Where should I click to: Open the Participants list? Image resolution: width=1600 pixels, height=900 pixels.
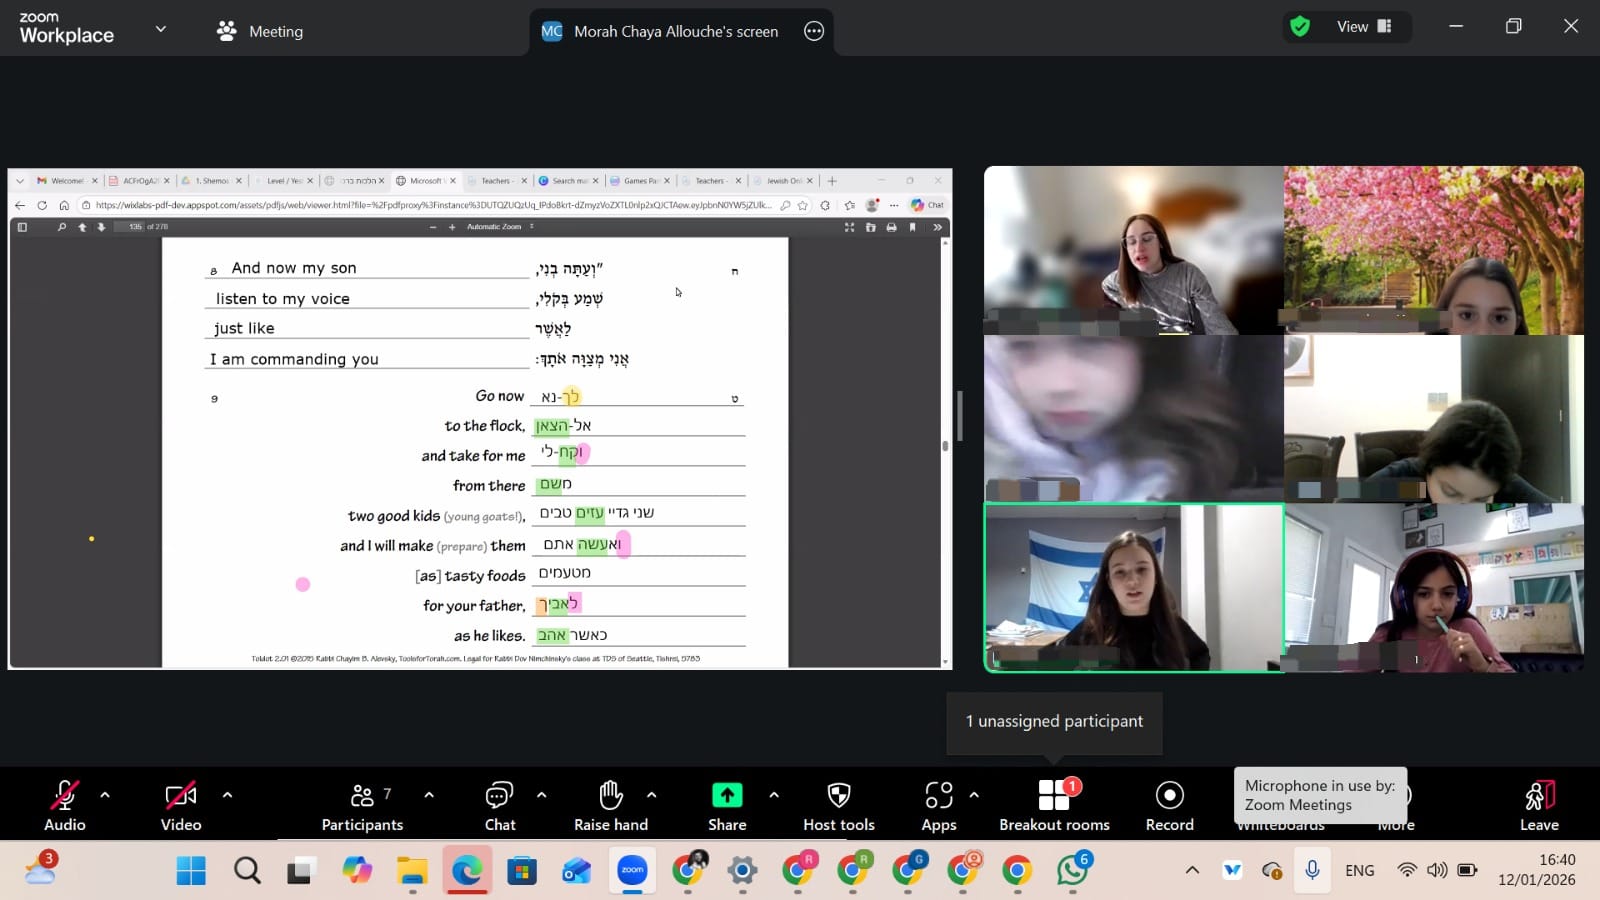[362, 805]
